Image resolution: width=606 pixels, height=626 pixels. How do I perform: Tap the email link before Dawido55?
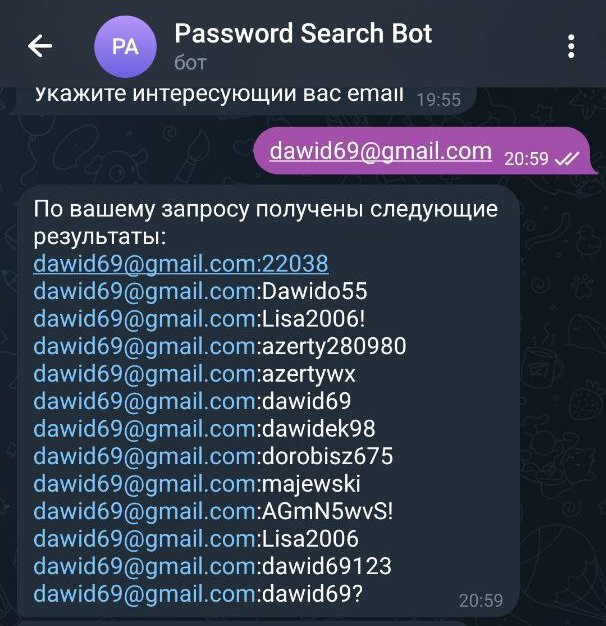pyautogui.click(x=145, y=291)
